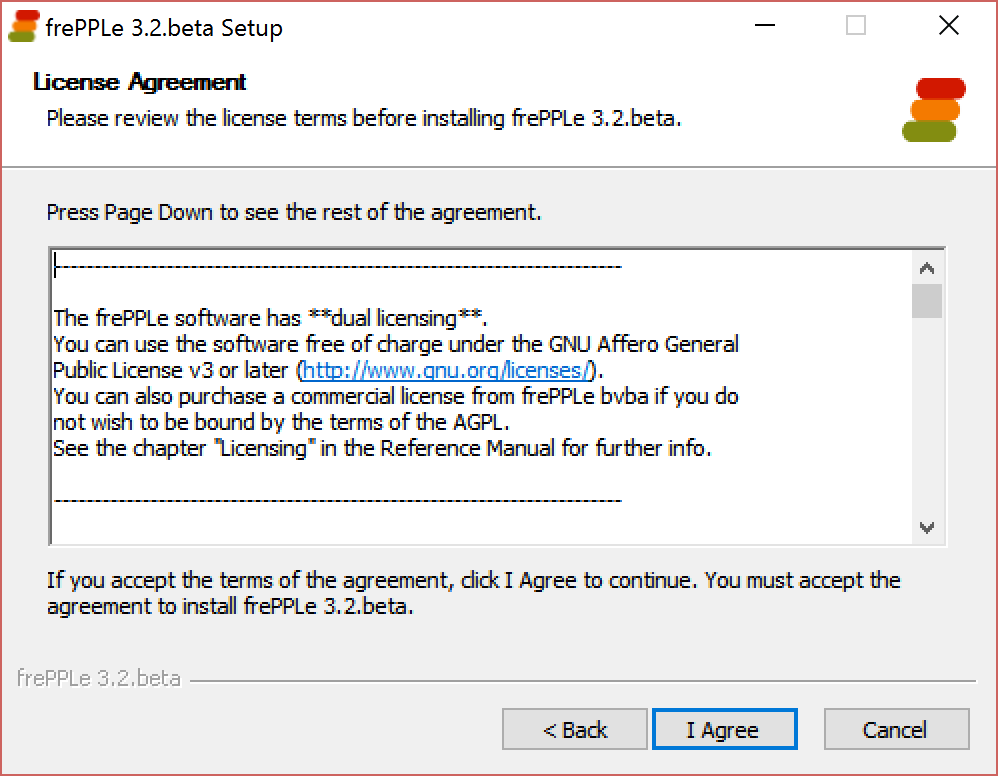This screenshot has height=776, width=998.
Task: Click the scrollbar track below the thumb
Action: 927,420
